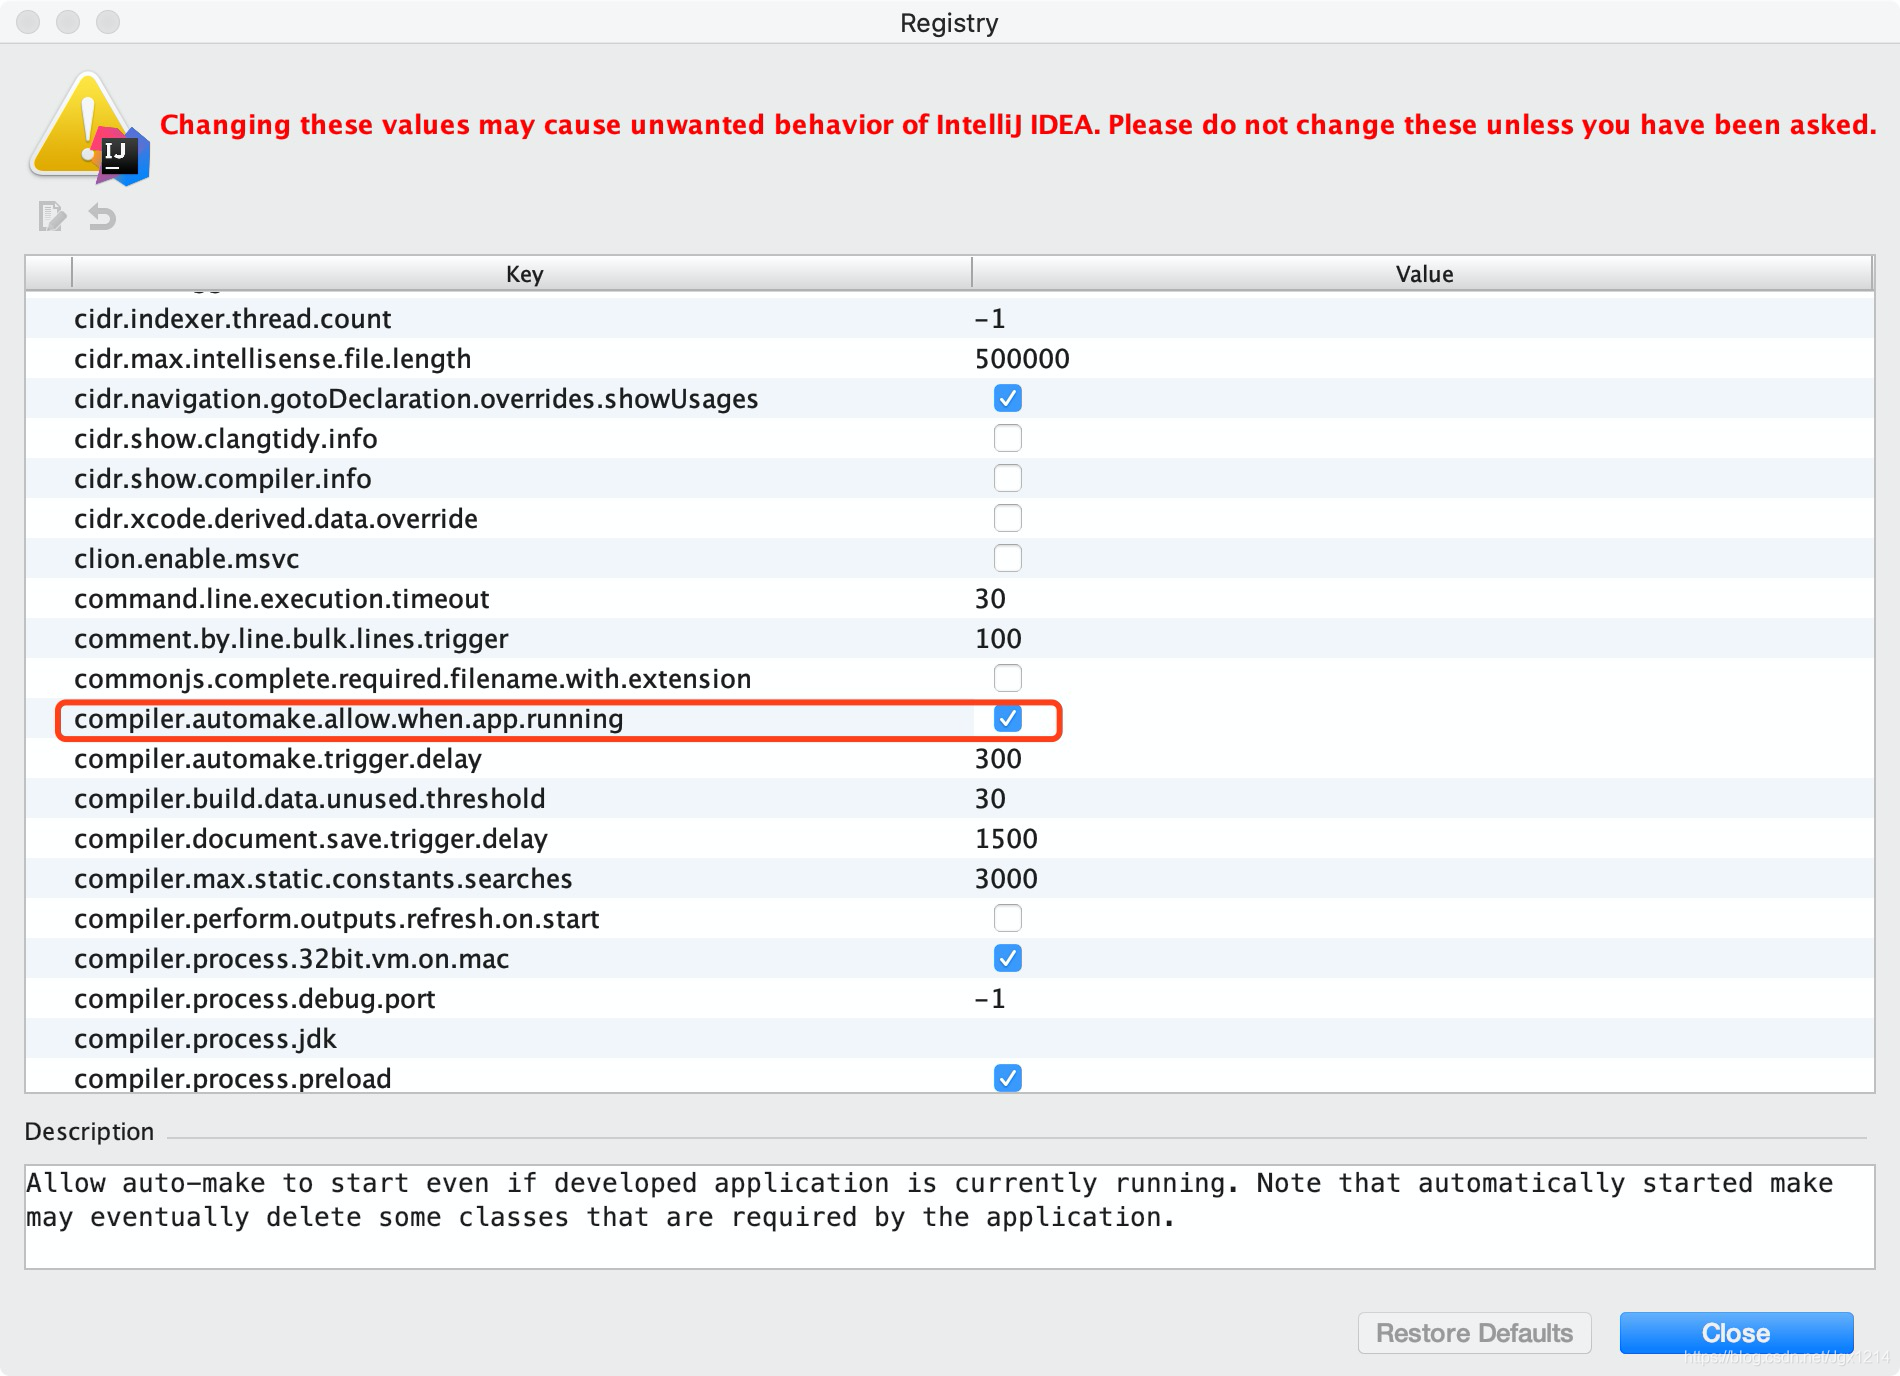This screenshot has width=1900, height=1376.
Task: Close the Registry dialog
Action: [x=1736, y=1333]
